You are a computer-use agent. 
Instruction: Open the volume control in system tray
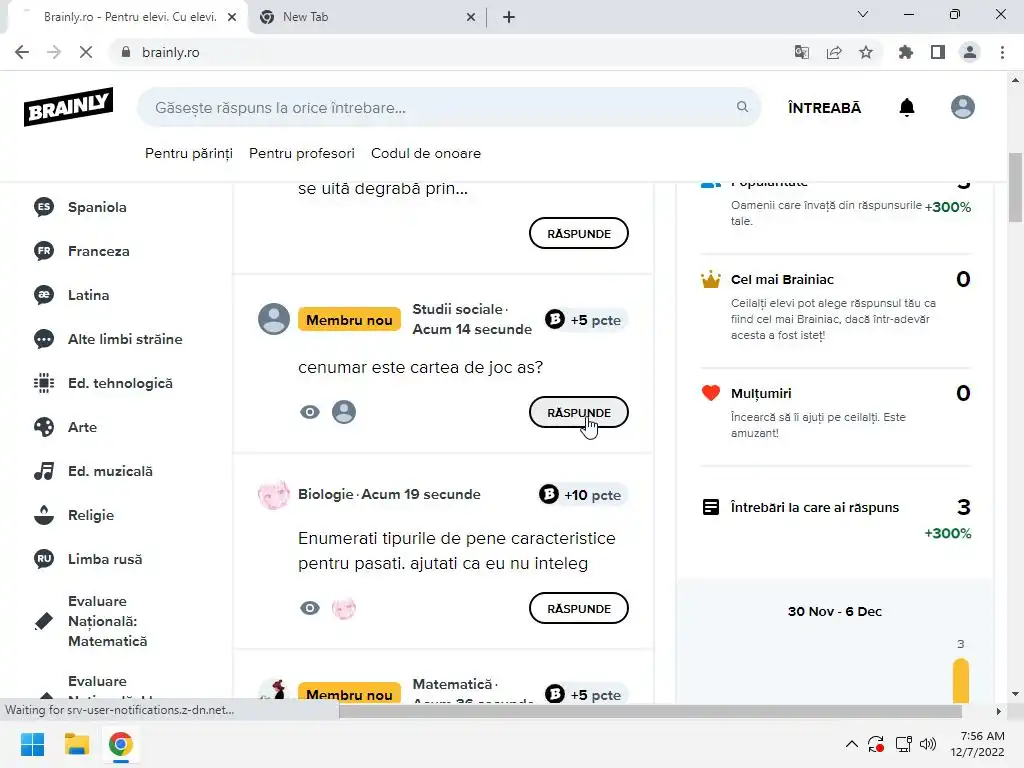[x=927, y=744]
